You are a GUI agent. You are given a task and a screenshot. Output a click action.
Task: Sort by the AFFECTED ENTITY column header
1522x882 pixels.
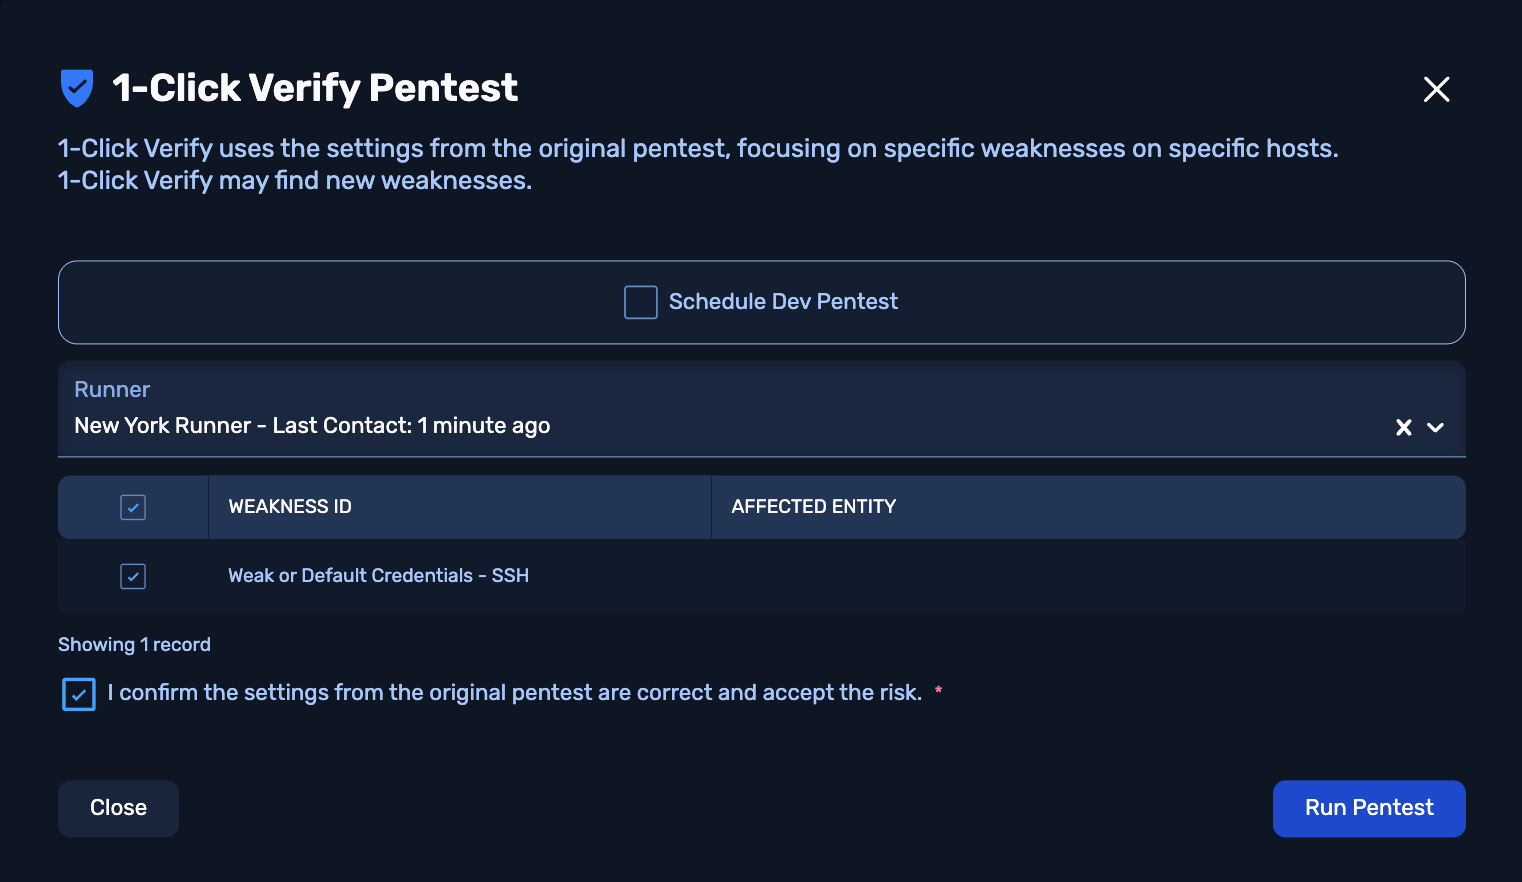click(x=813, y=507)
